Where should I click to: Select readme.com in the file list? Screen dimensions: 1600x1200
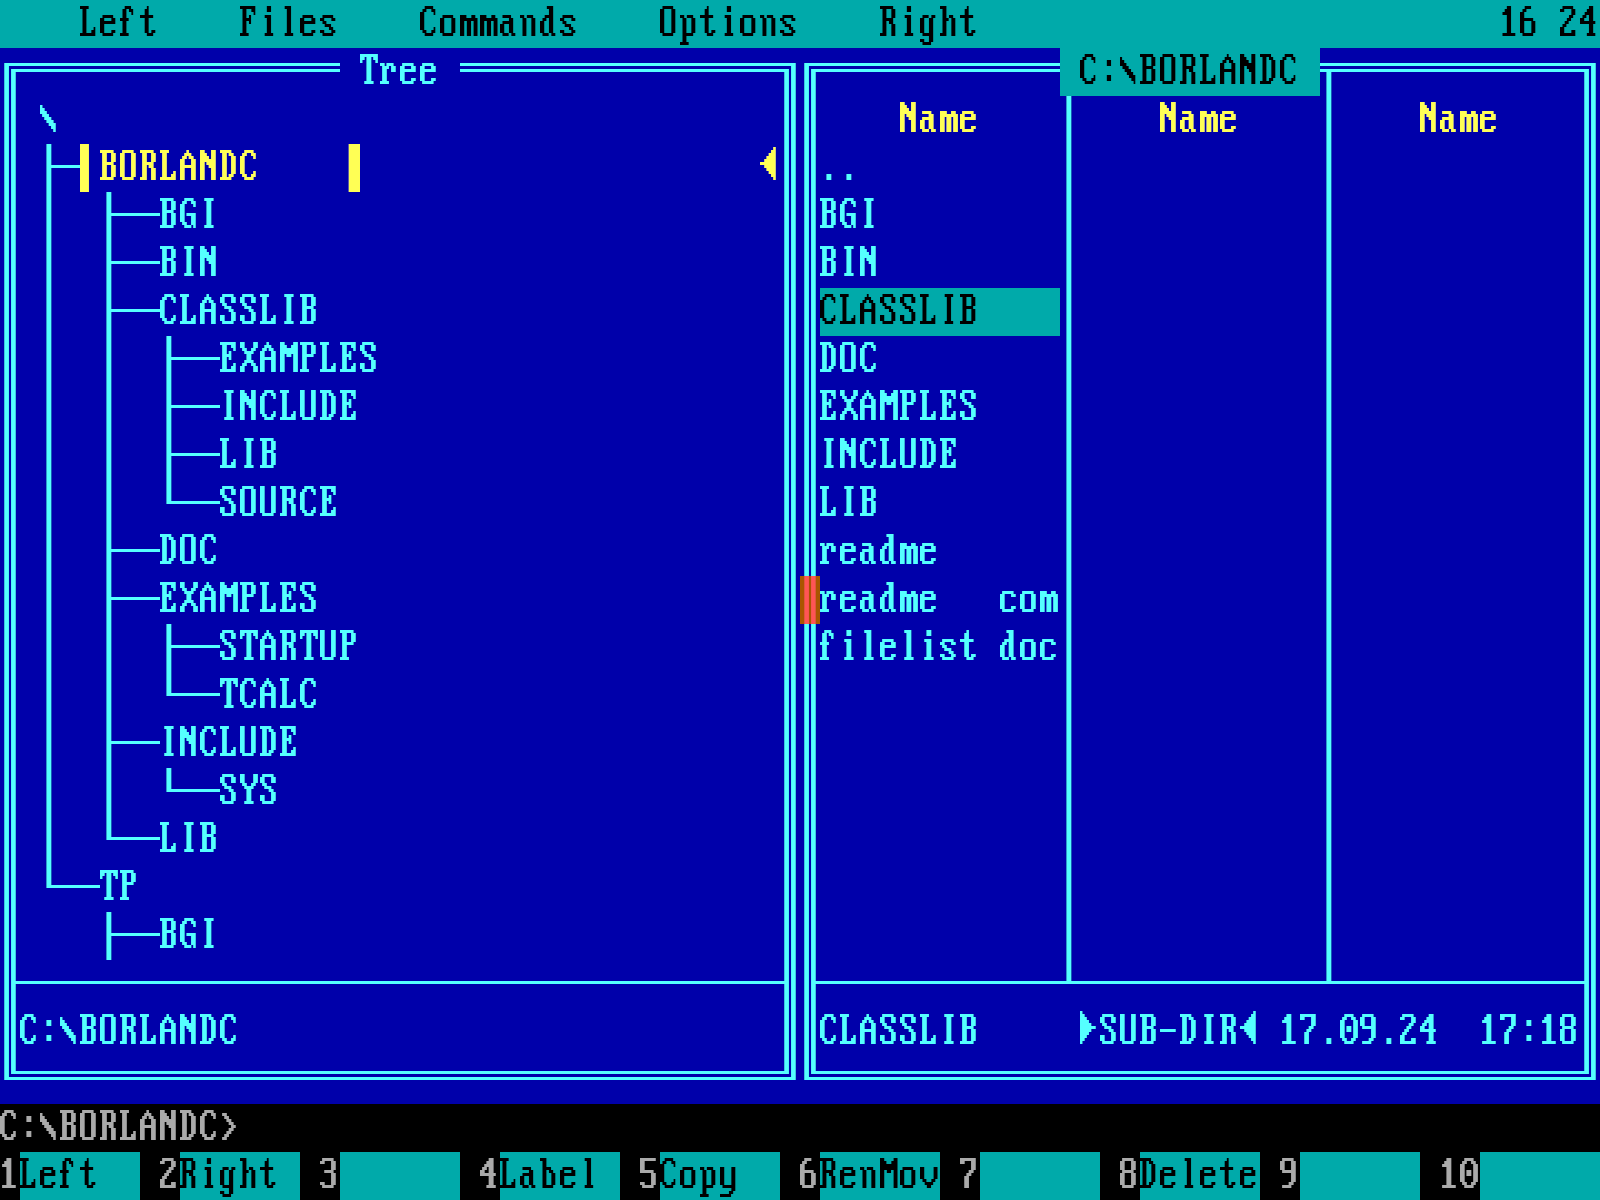pyautogui.click(x=880, y=598)
